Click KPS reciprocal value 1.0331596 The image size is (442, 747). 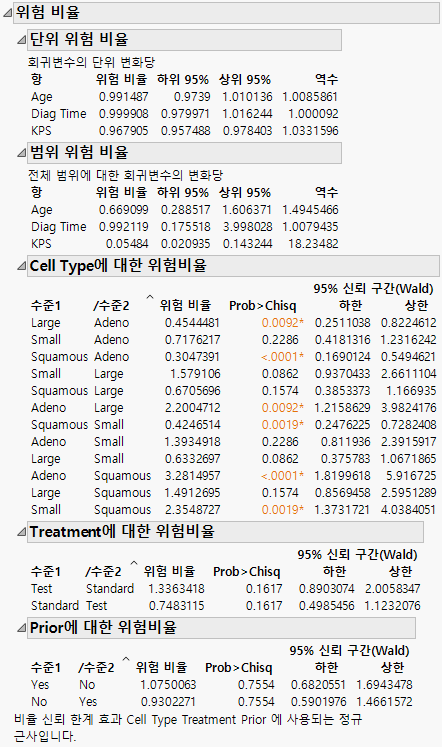(x=310, y=131)
